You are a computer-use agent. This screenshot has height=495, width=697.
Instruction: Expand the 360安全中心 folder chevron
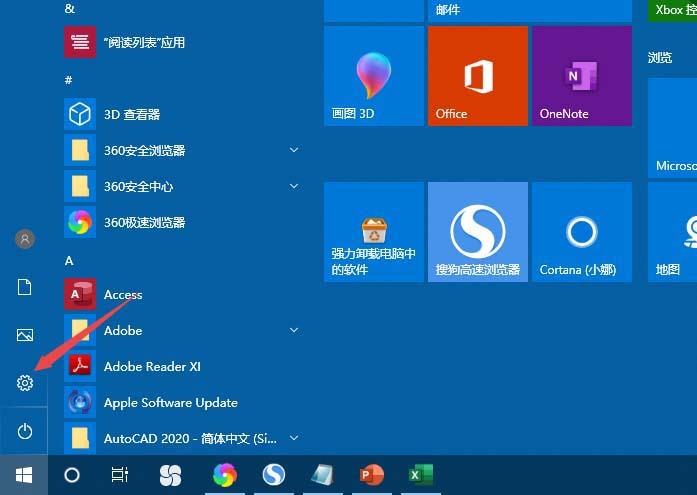[294, 186]
